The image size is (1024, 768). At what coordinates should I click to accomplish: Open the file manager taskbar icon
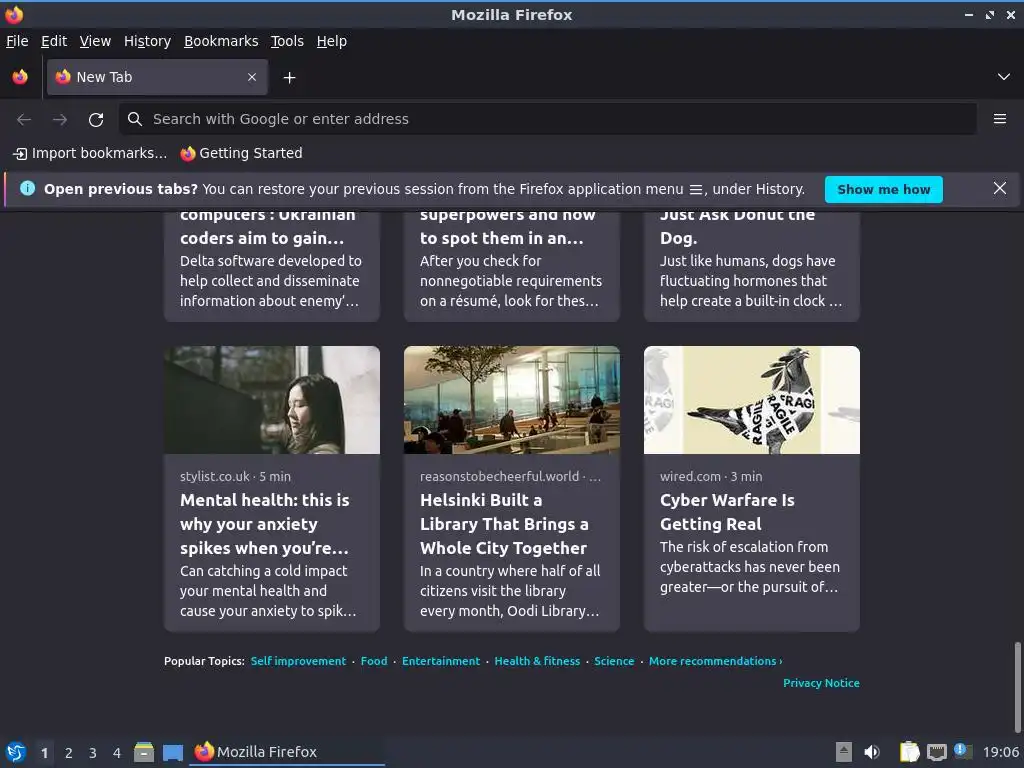[x=144, y=752]
